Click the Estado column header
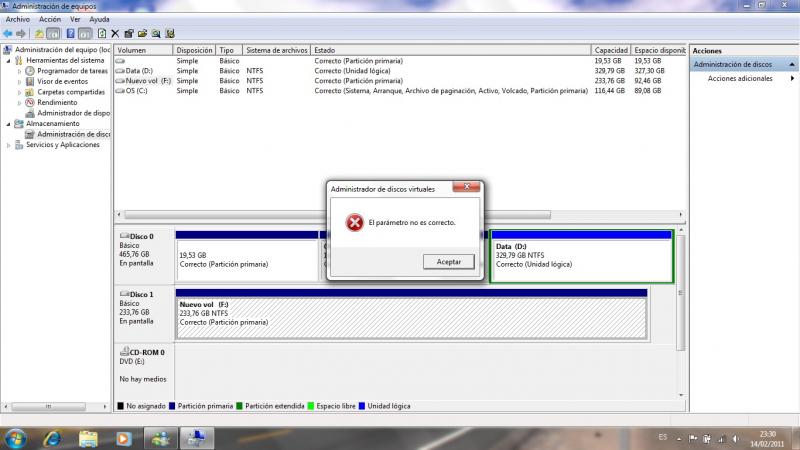800x450 pixels. (x=451, y=50)
